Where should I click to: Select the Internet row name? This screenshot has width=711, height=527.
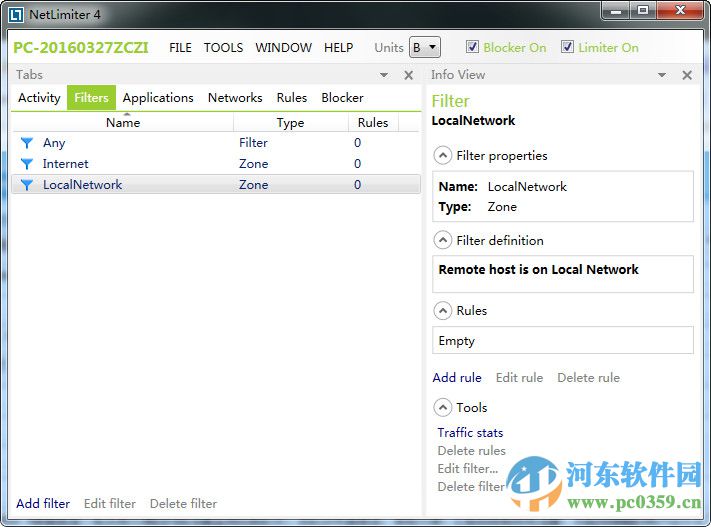[65, 164]
